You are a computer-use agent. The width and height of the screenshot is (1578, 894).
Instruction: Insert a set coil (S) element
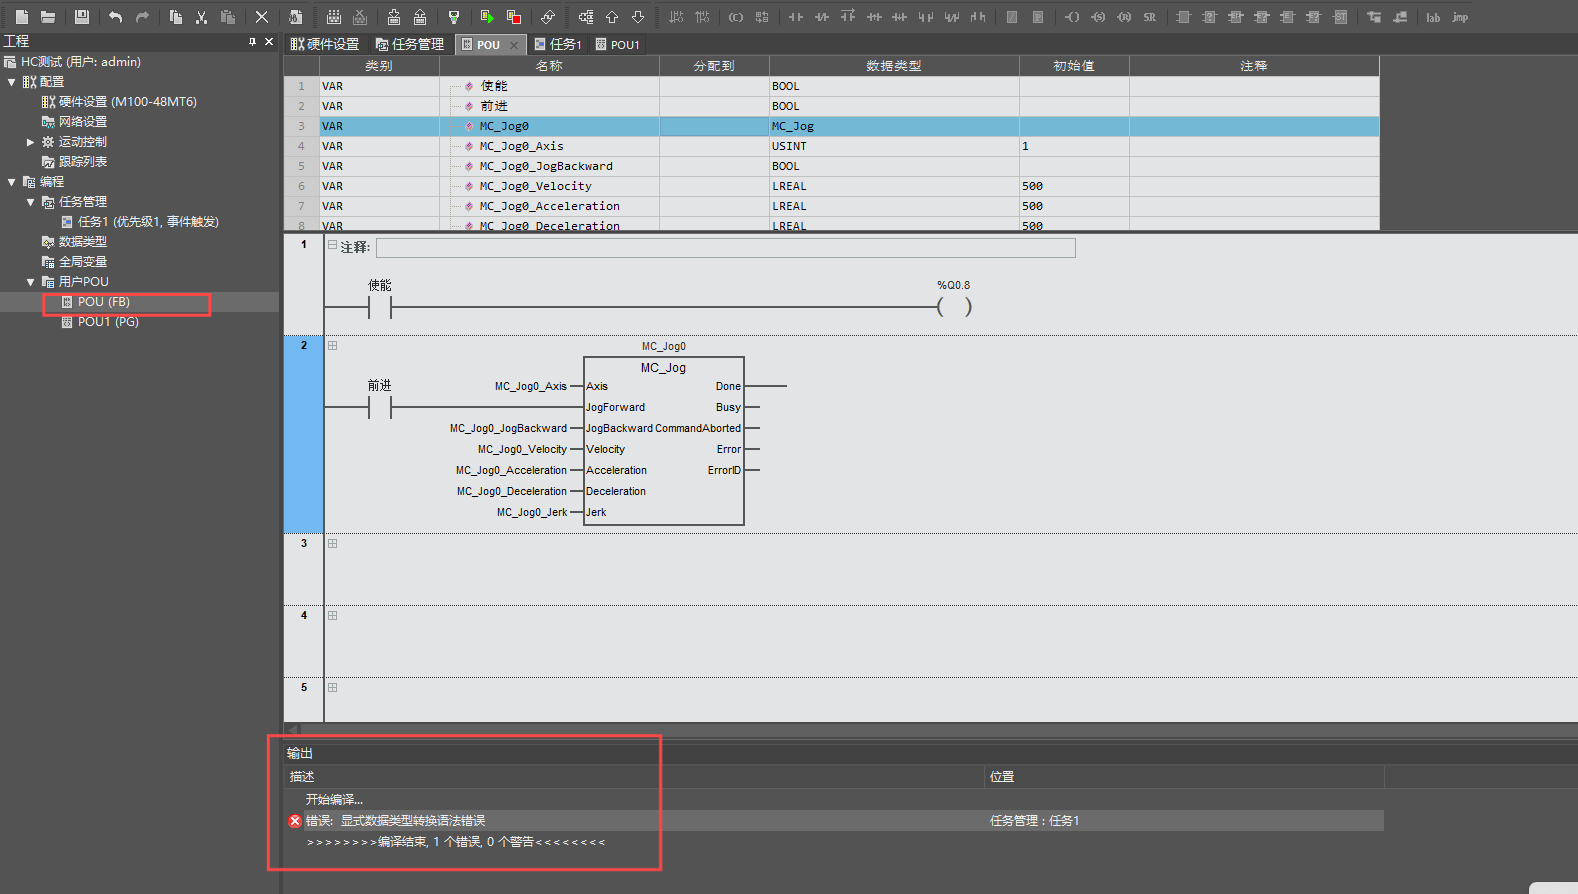(x=1098, y=17)
